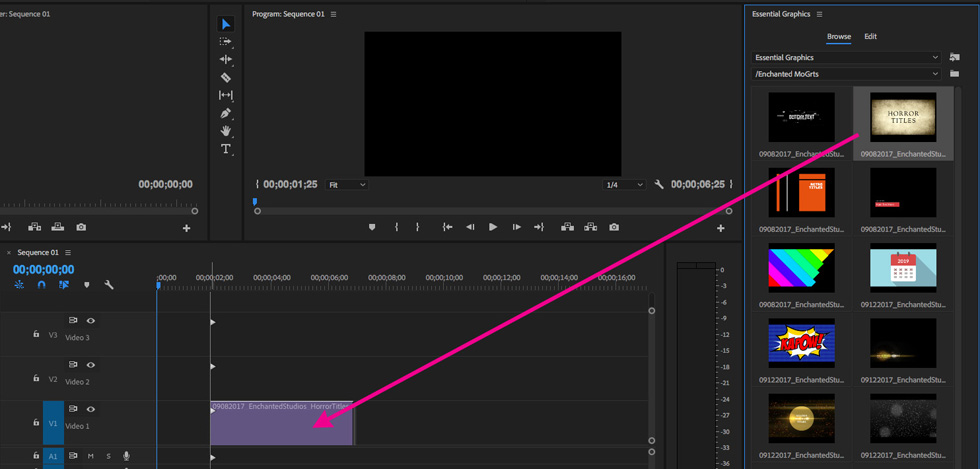Open Program monitor wrench settings
The image size is (980, 469).
click(658, 184)
